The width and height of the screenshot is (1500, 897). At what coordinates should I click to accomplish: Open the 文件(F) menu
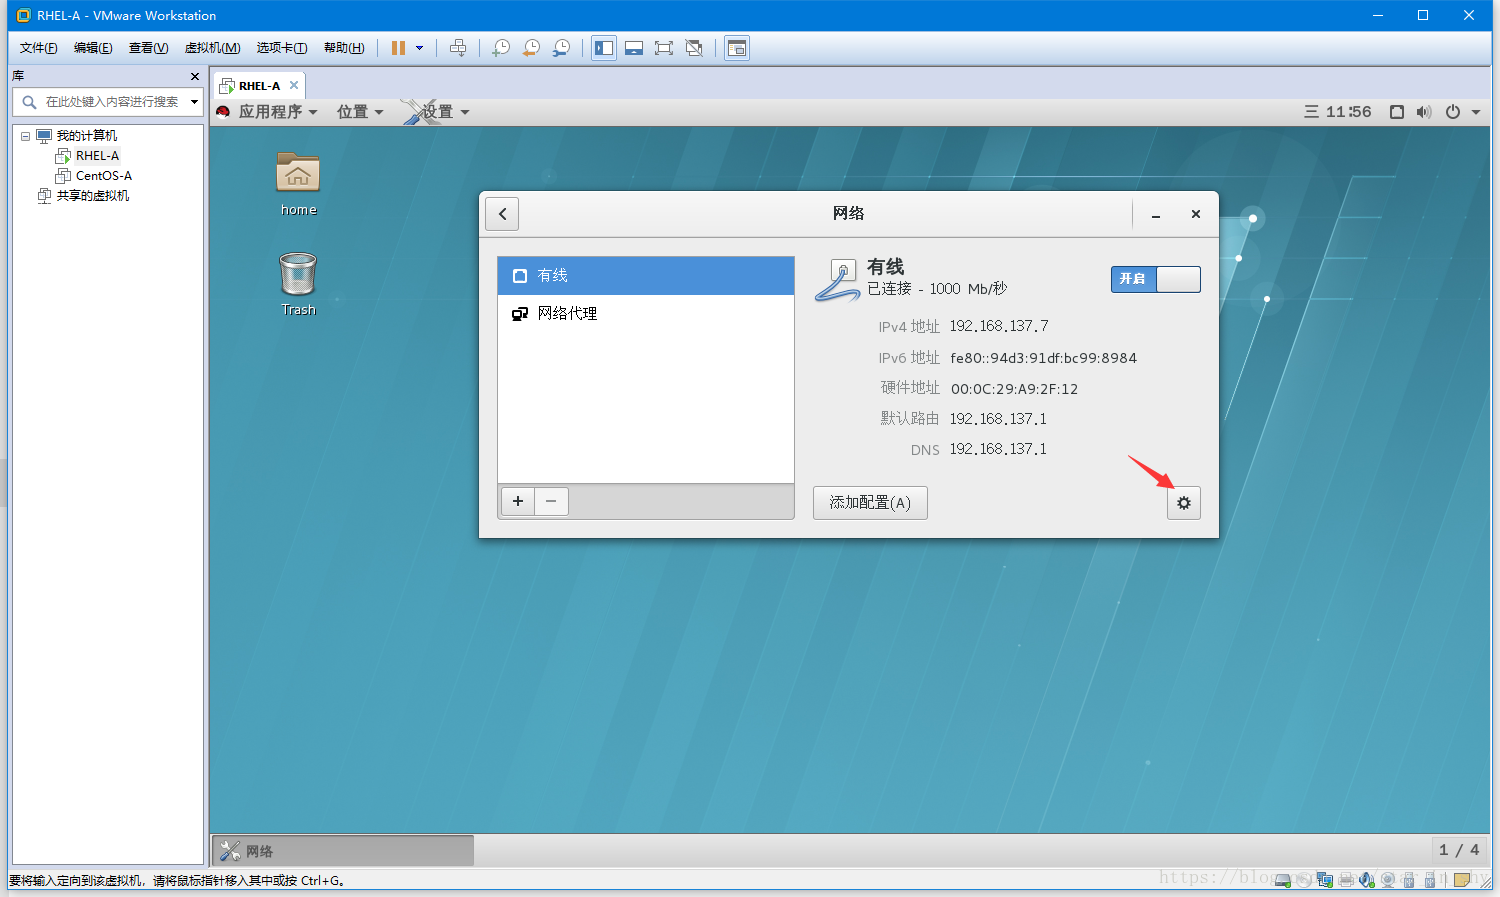39,48
